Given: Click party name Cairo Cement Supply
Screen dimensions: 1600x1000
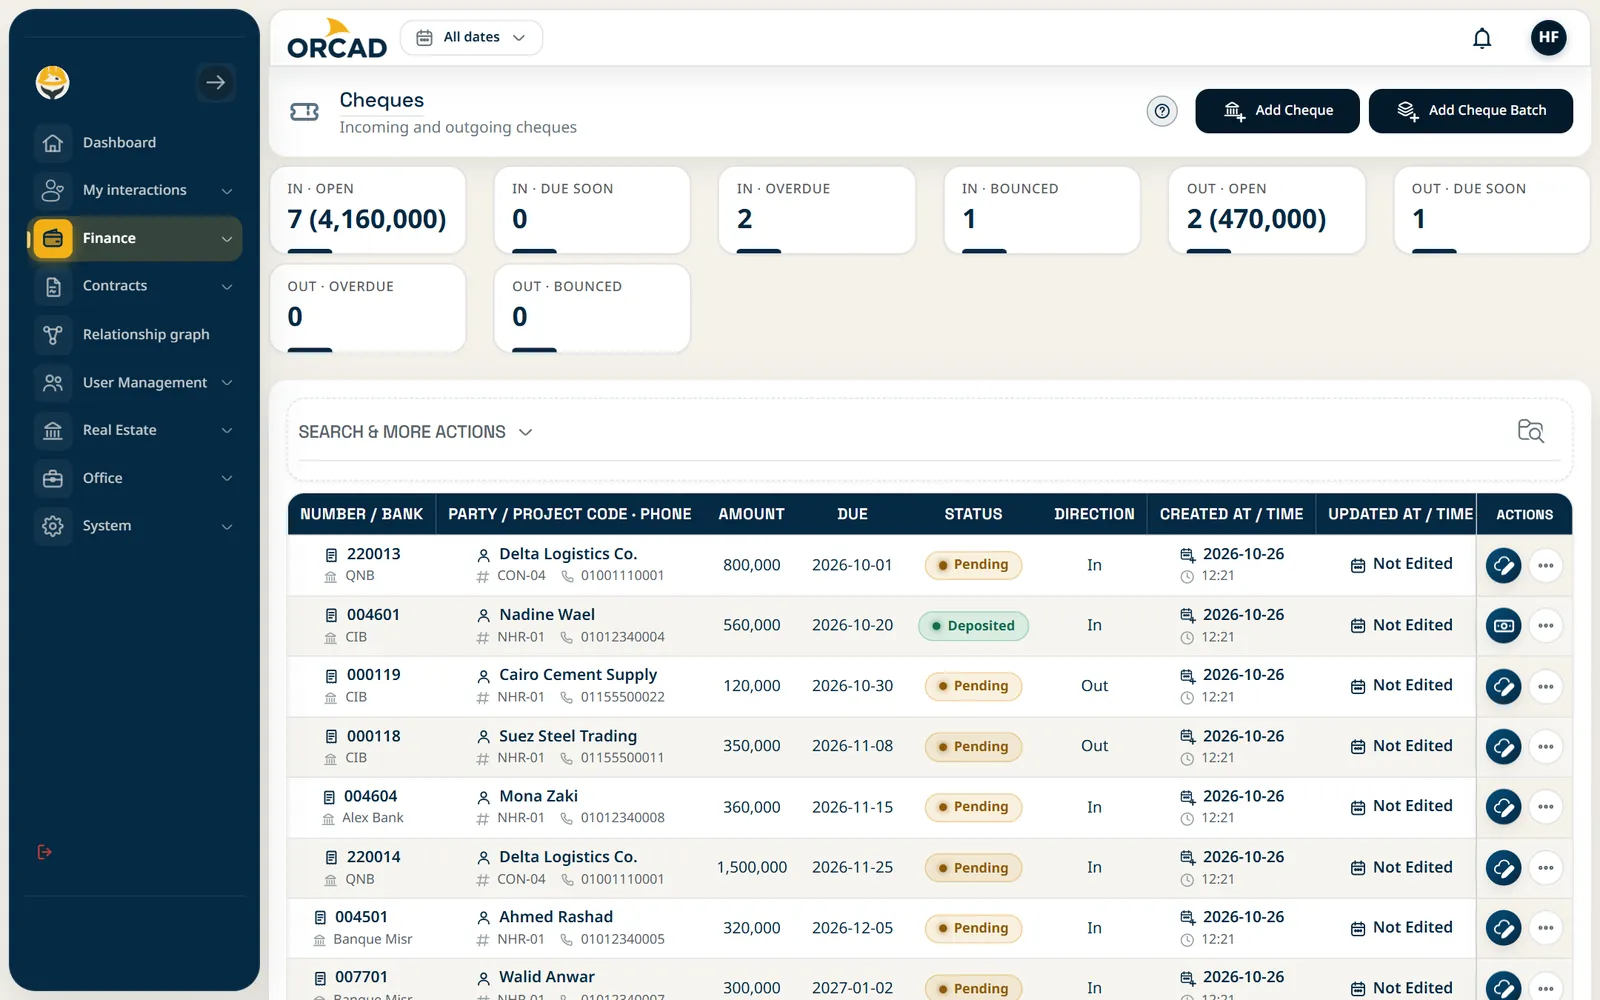Looking at the screenshot, I should pos(578,675).
